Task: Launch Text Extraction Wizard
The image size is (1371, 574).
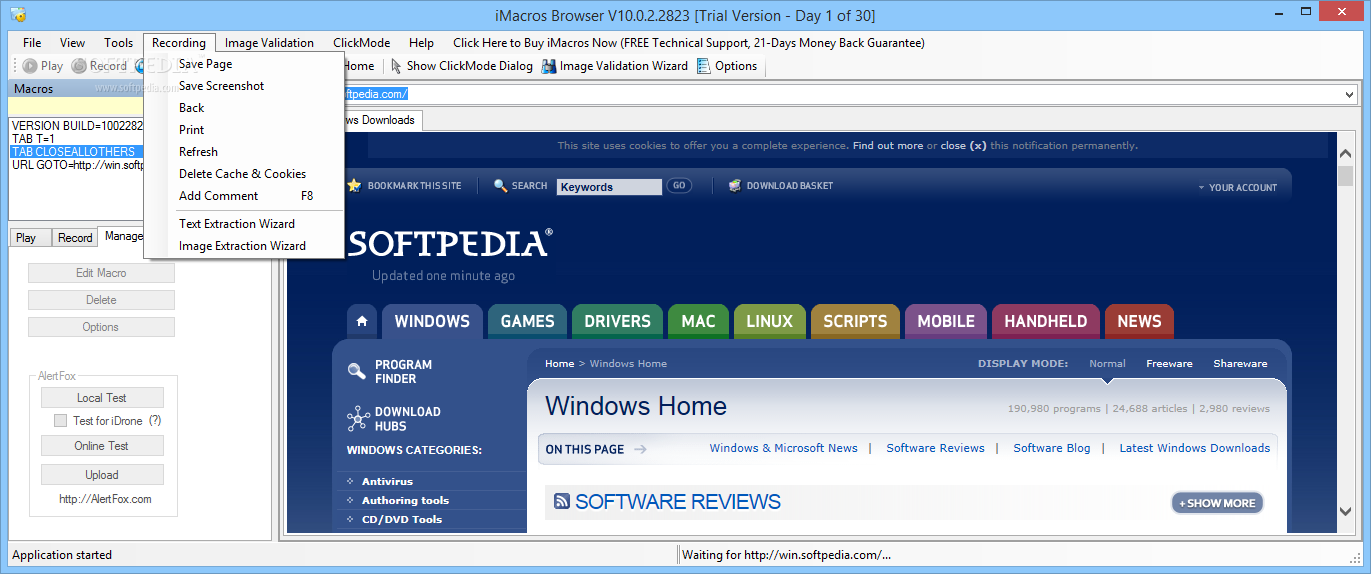Action: pos(244,224)
